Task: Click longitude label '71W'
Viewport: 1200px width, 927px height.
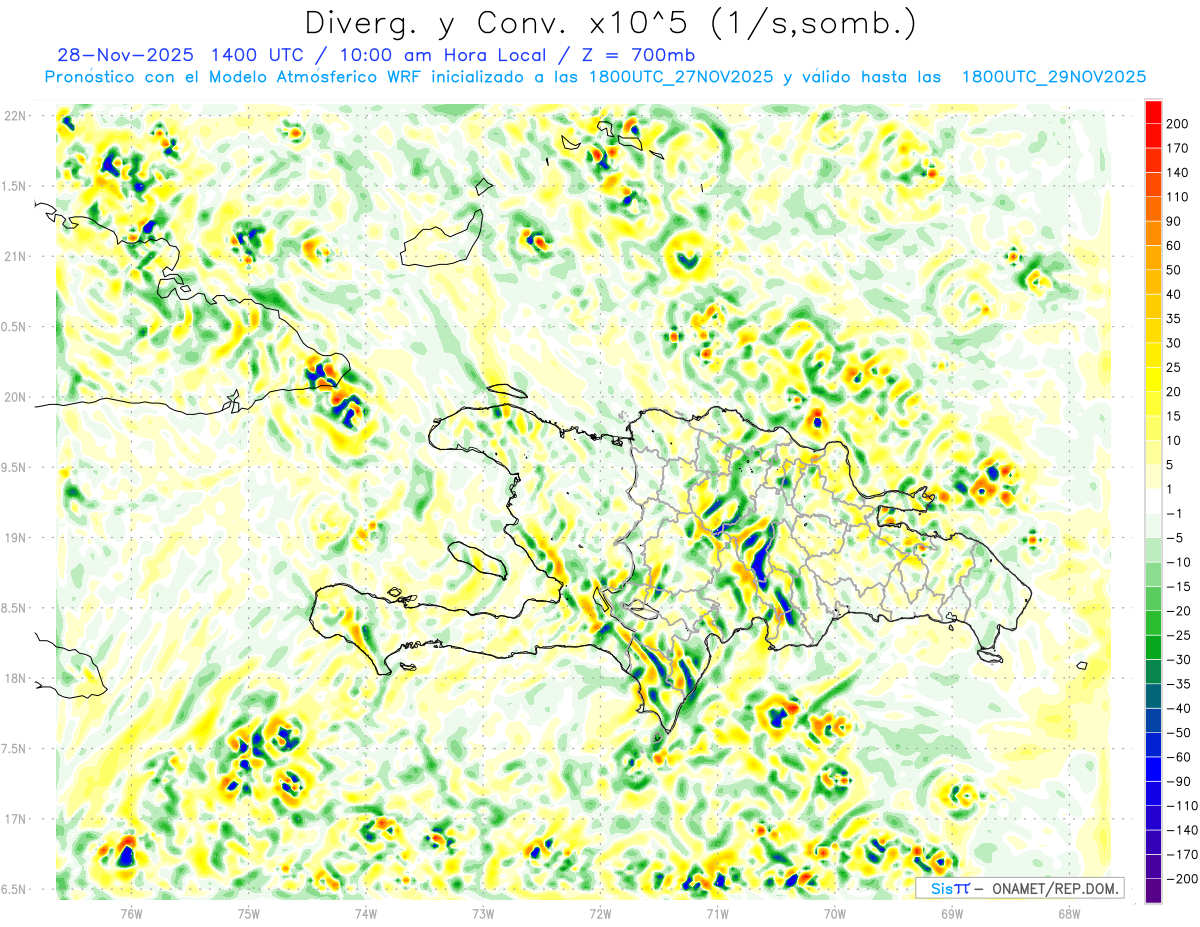Action: pos(717,913)
